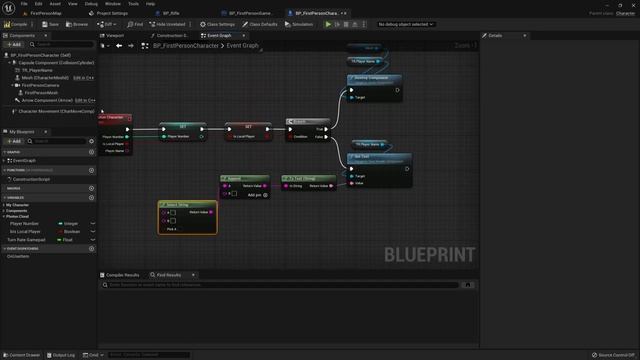Add new macro with Macros plus icon
This screenshot has height=360, width=640.
pos(91,188)
